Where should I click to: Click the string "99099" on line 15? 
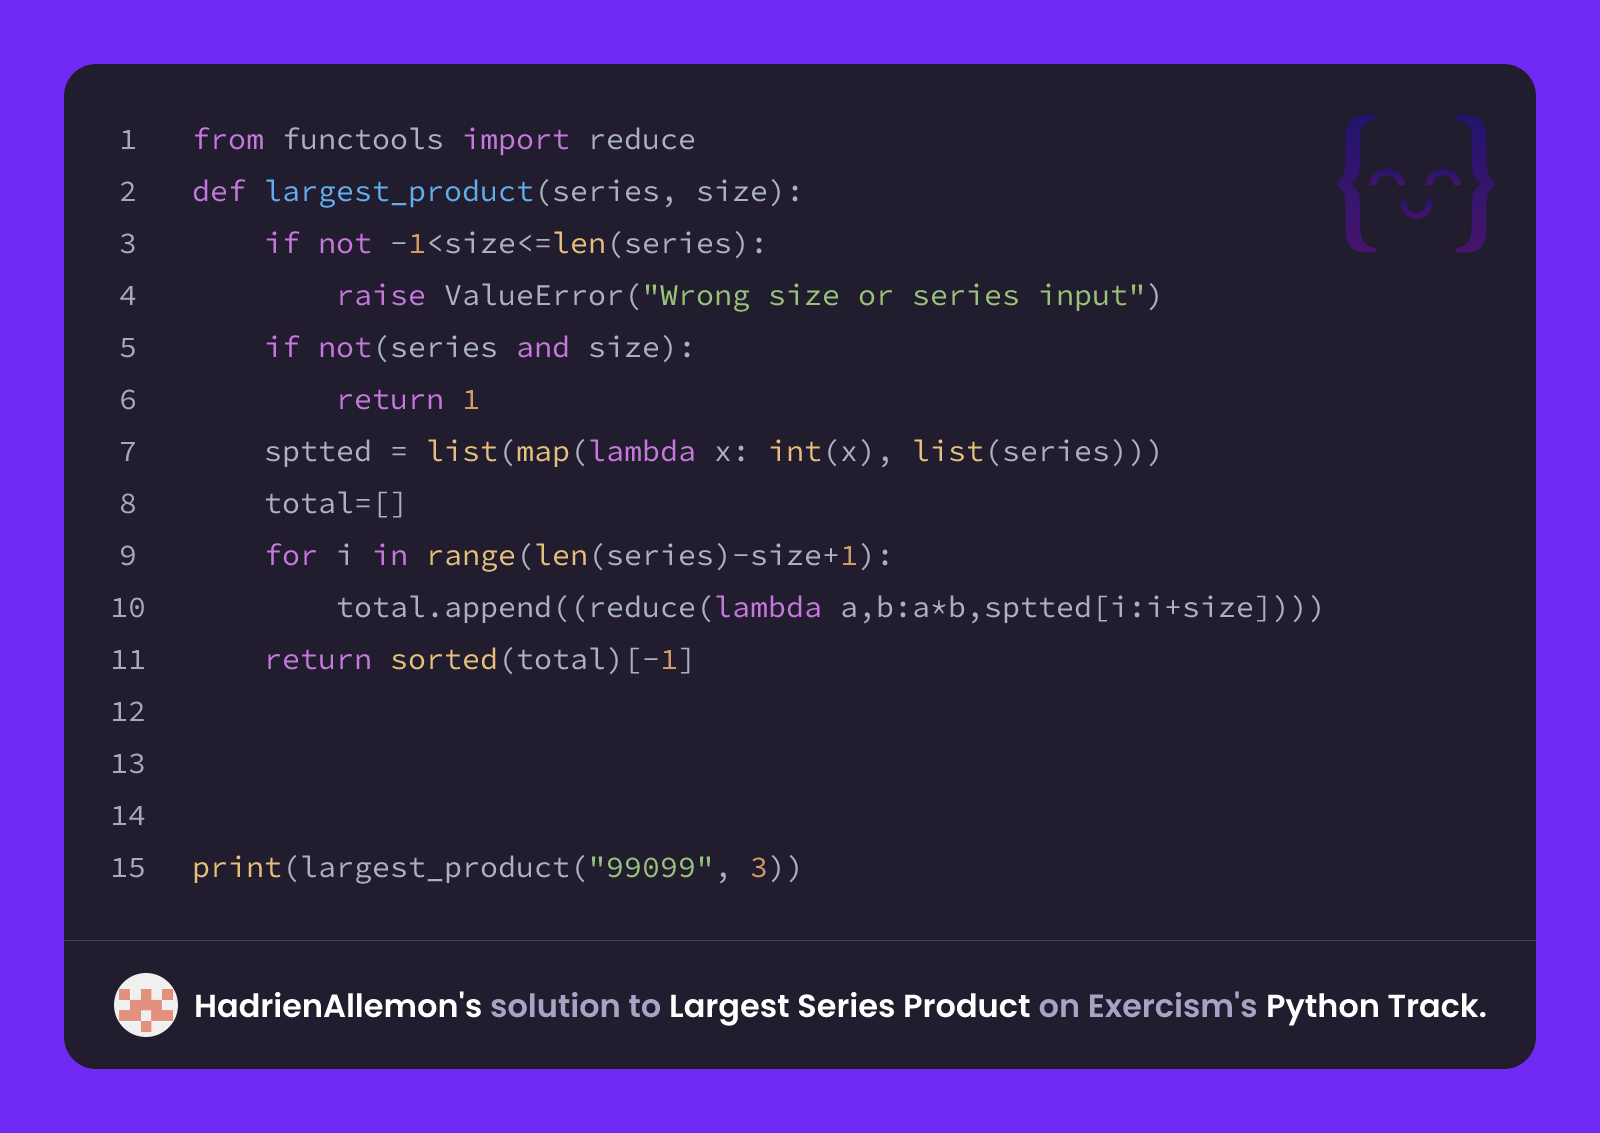[650, 868]
